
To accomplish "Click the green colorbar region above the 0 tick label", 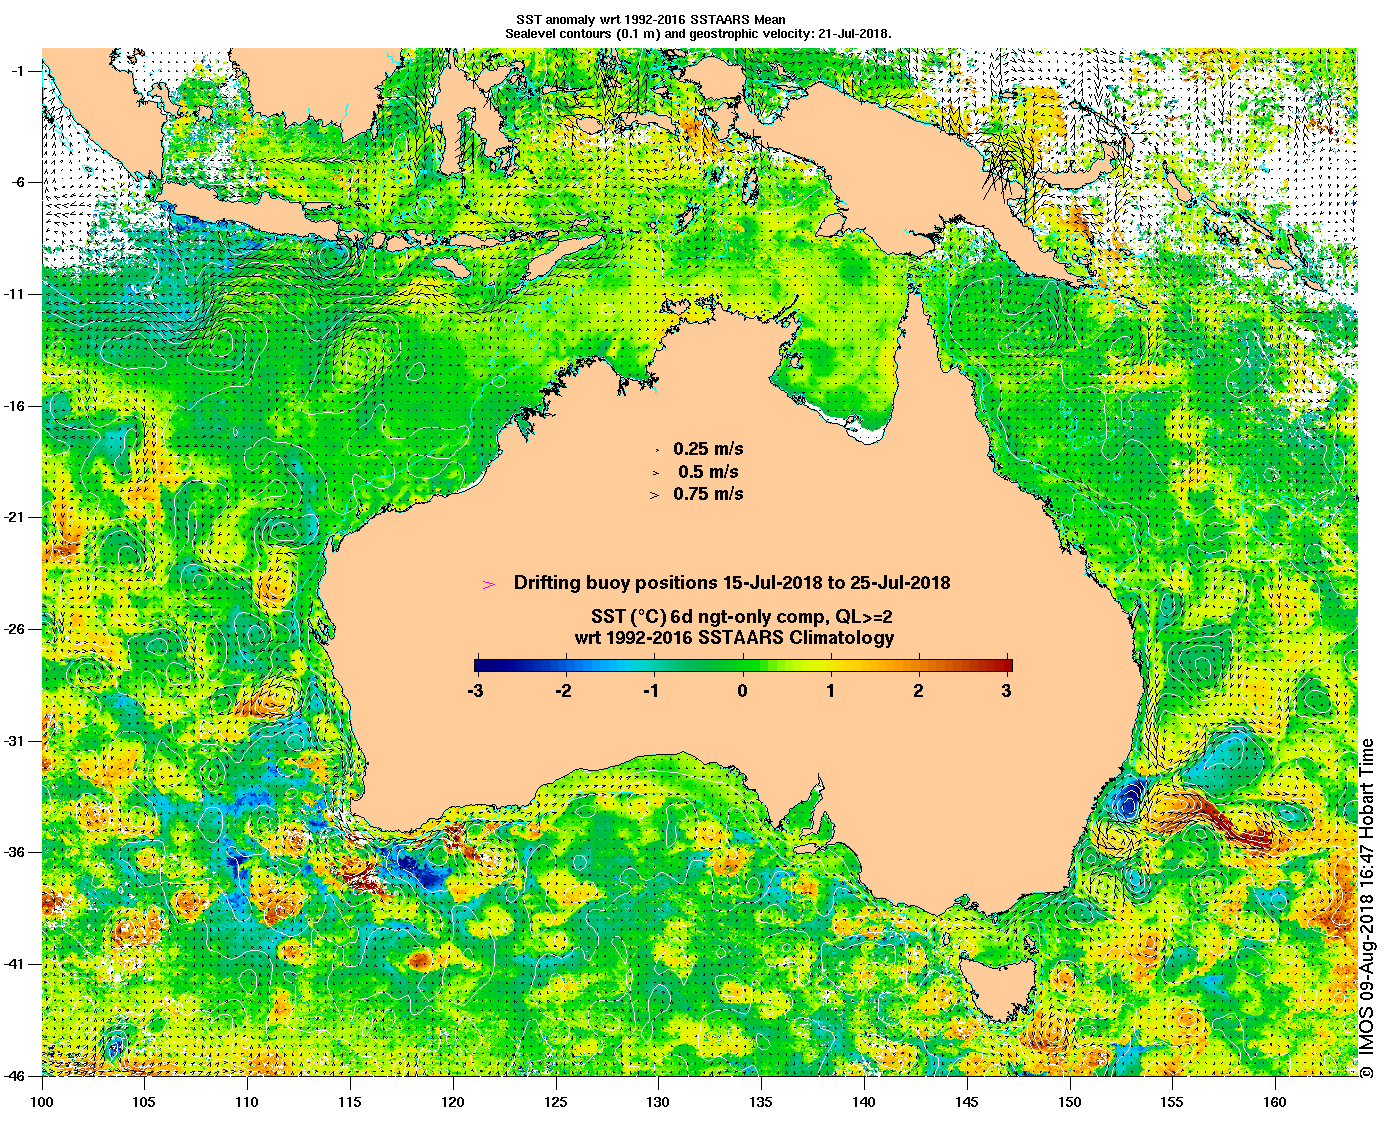I will click(x=743, y=665).
